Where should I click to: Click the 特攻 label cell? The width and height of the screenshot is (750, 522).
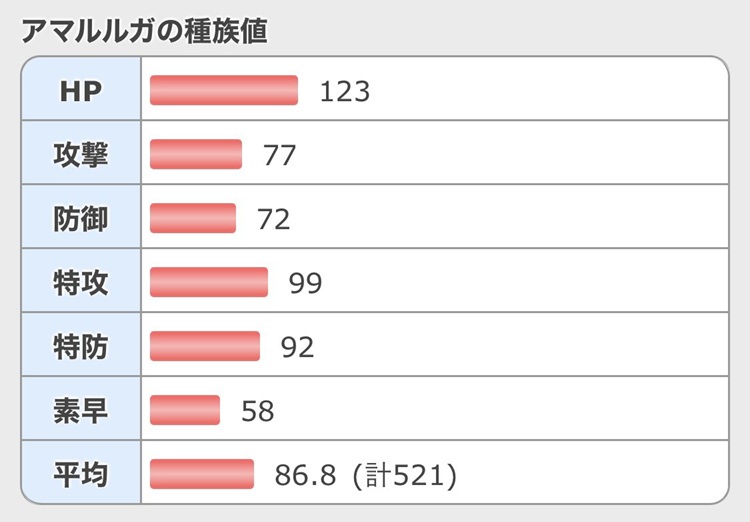click(x=81, y=283)
